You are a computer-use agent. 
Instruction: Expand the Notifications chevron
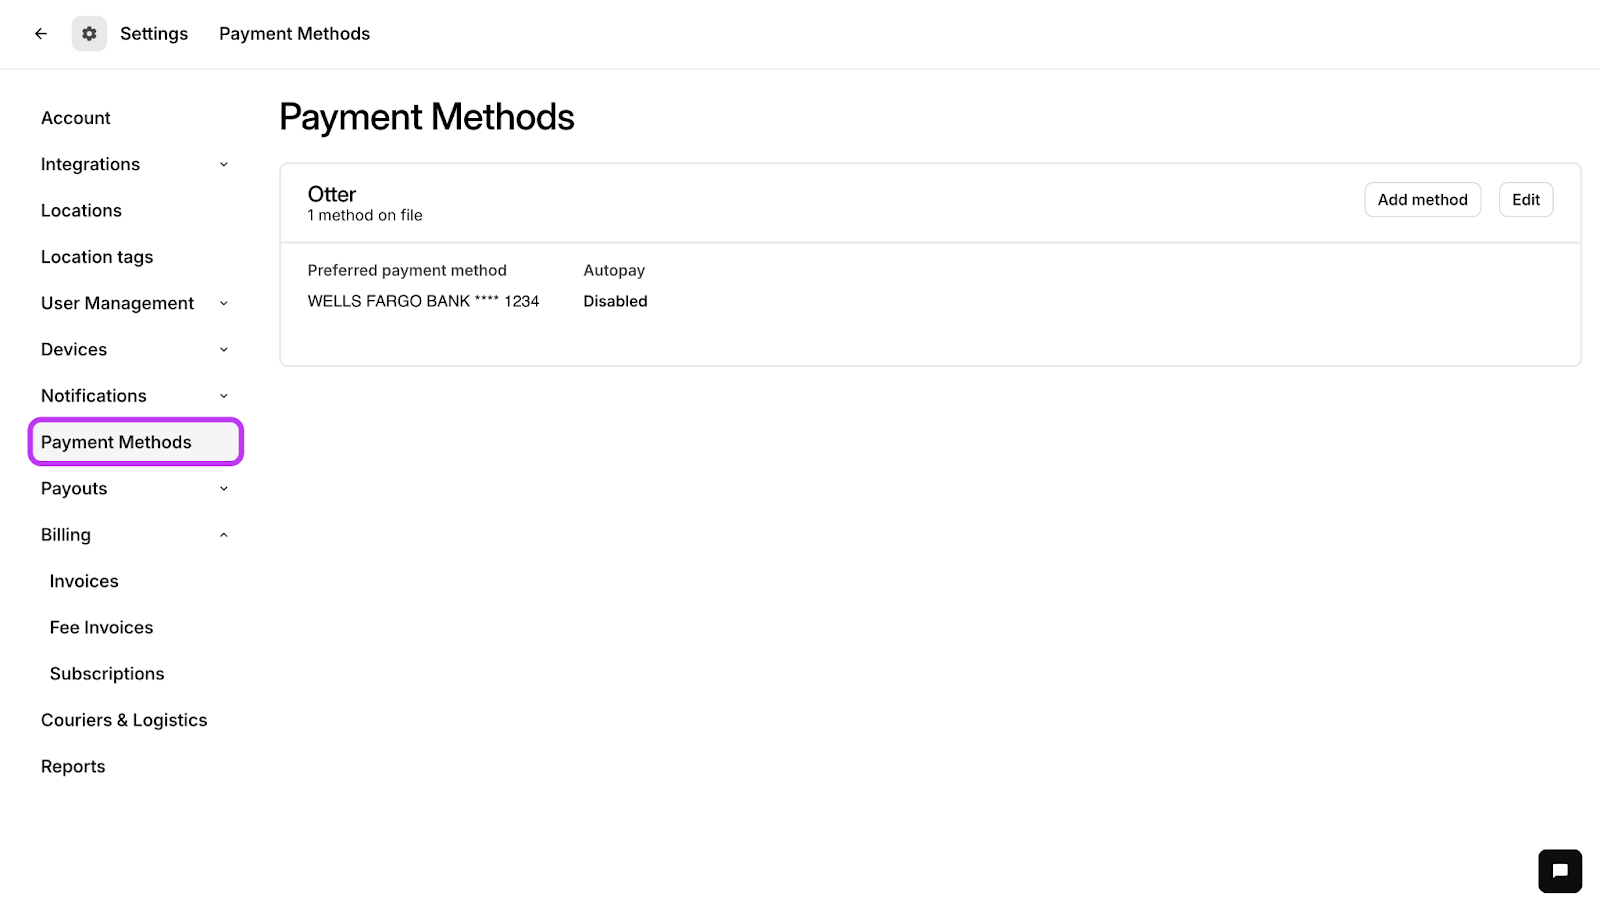(224, 396)
